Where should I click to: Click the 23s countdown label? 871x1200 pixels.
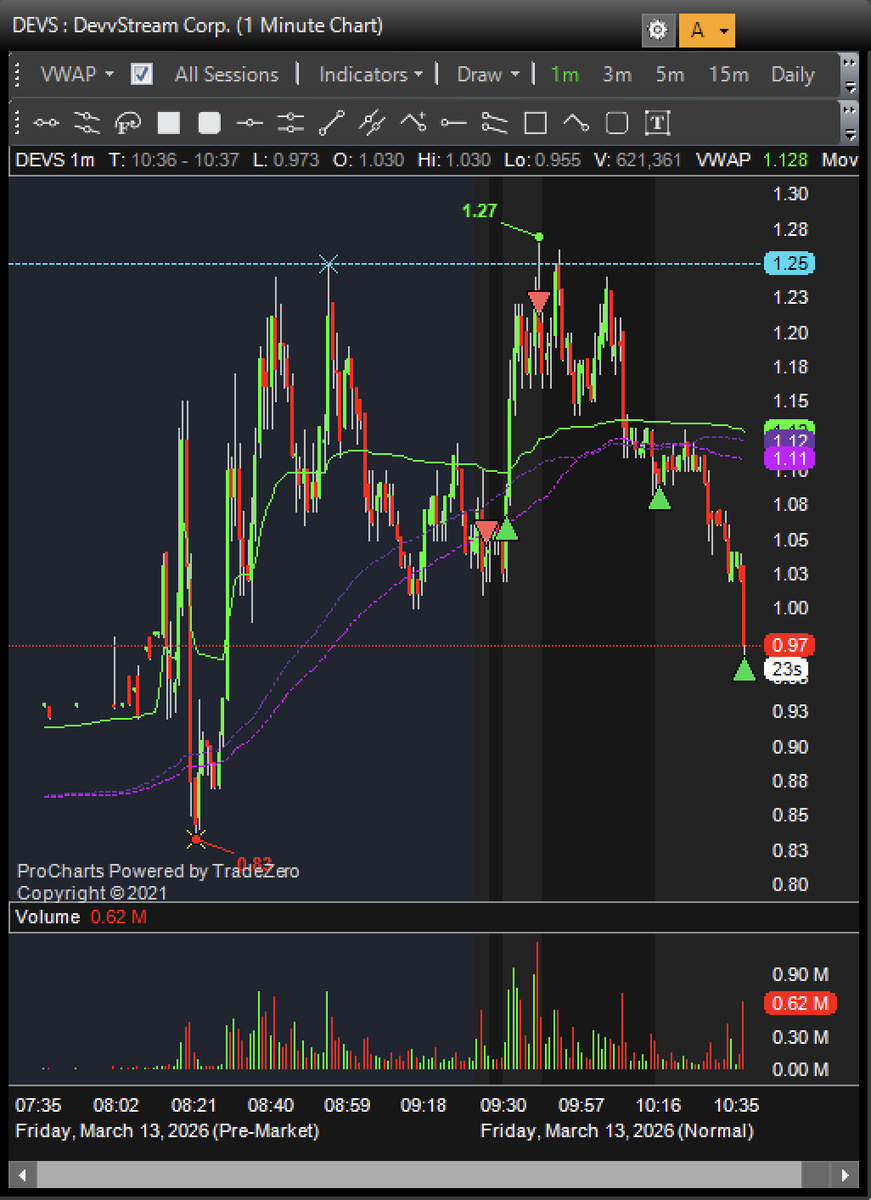click(788, 669)
